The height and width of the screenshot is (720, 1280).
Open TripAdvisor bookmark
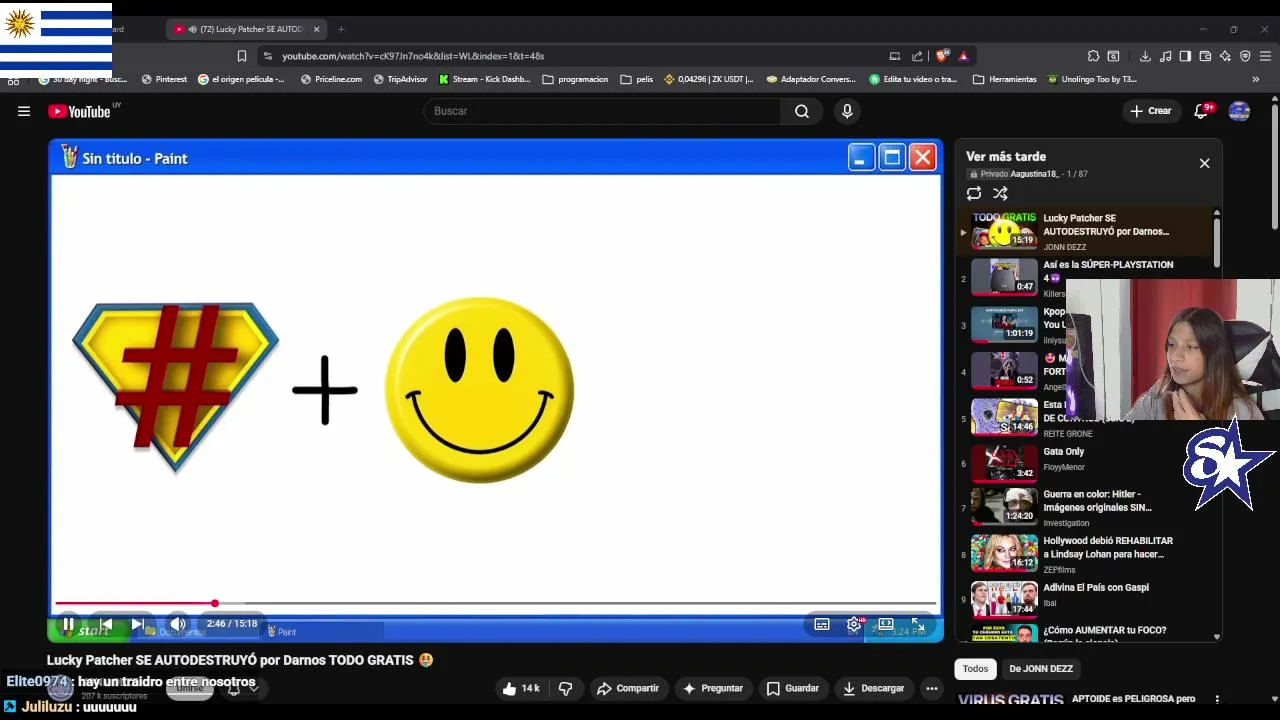tap(401, 79)
